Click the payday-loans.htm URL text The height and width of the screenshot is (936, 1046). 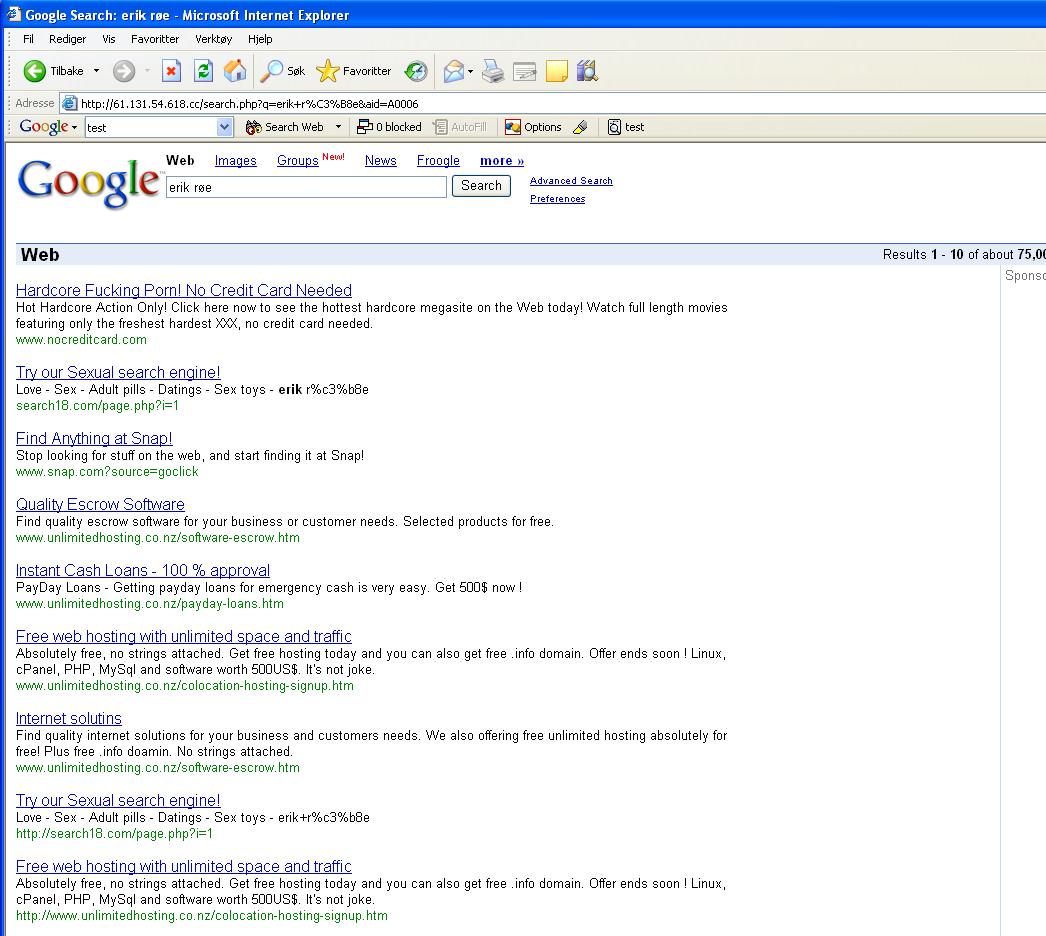[149, 604]
